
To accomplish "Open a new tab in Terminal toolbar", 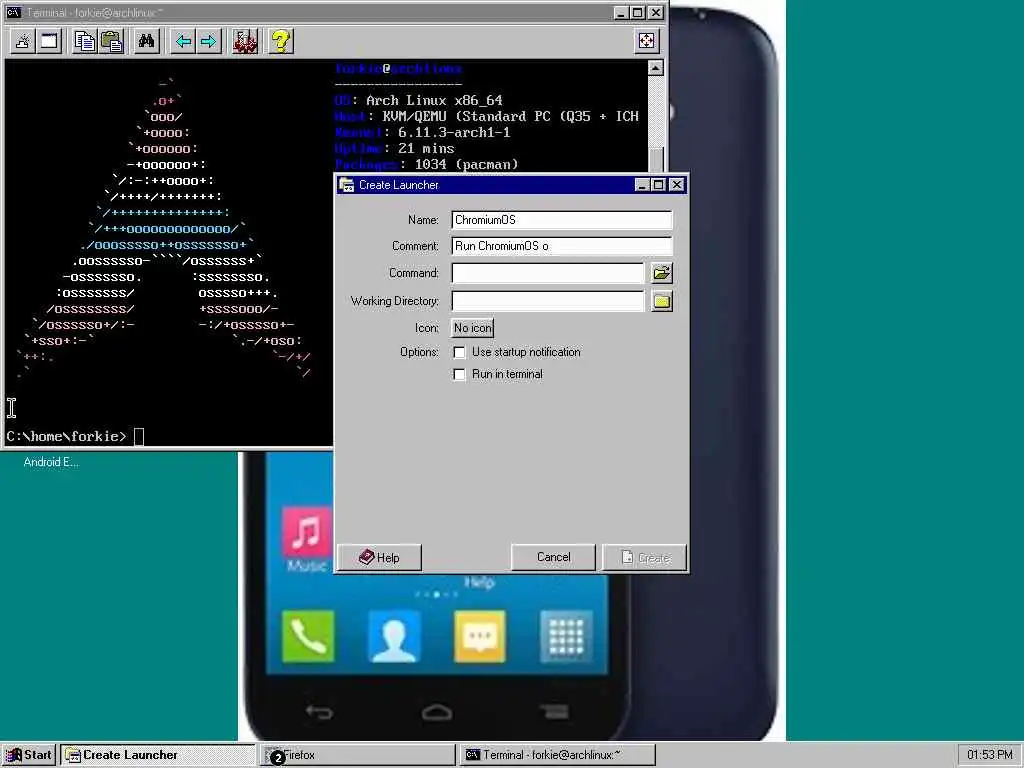I will 23,41.
